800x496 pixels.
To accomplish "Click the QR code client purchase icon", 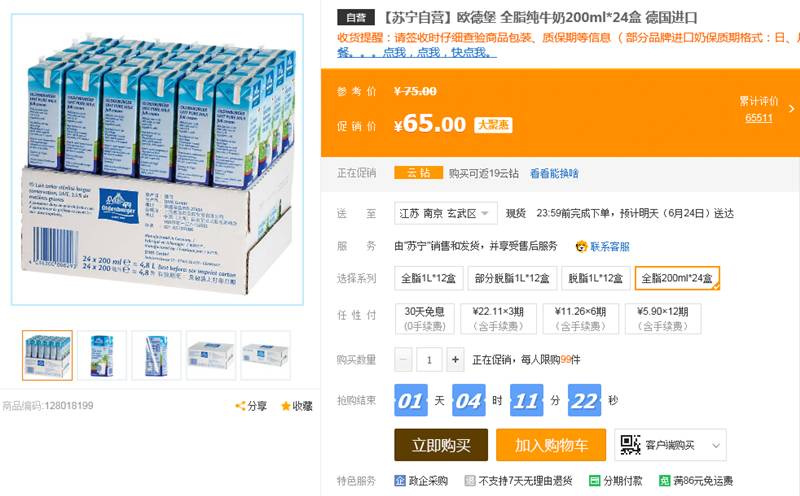I will click(630, 444).
